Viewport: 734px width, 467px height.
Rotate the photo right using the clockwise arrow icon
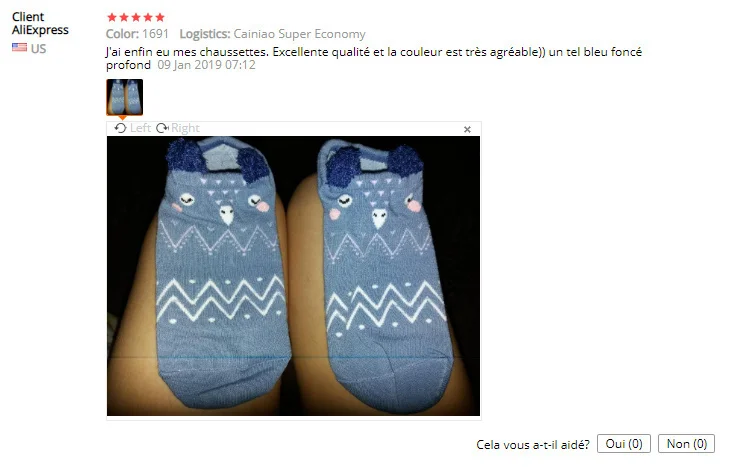[x=162, y=128]
